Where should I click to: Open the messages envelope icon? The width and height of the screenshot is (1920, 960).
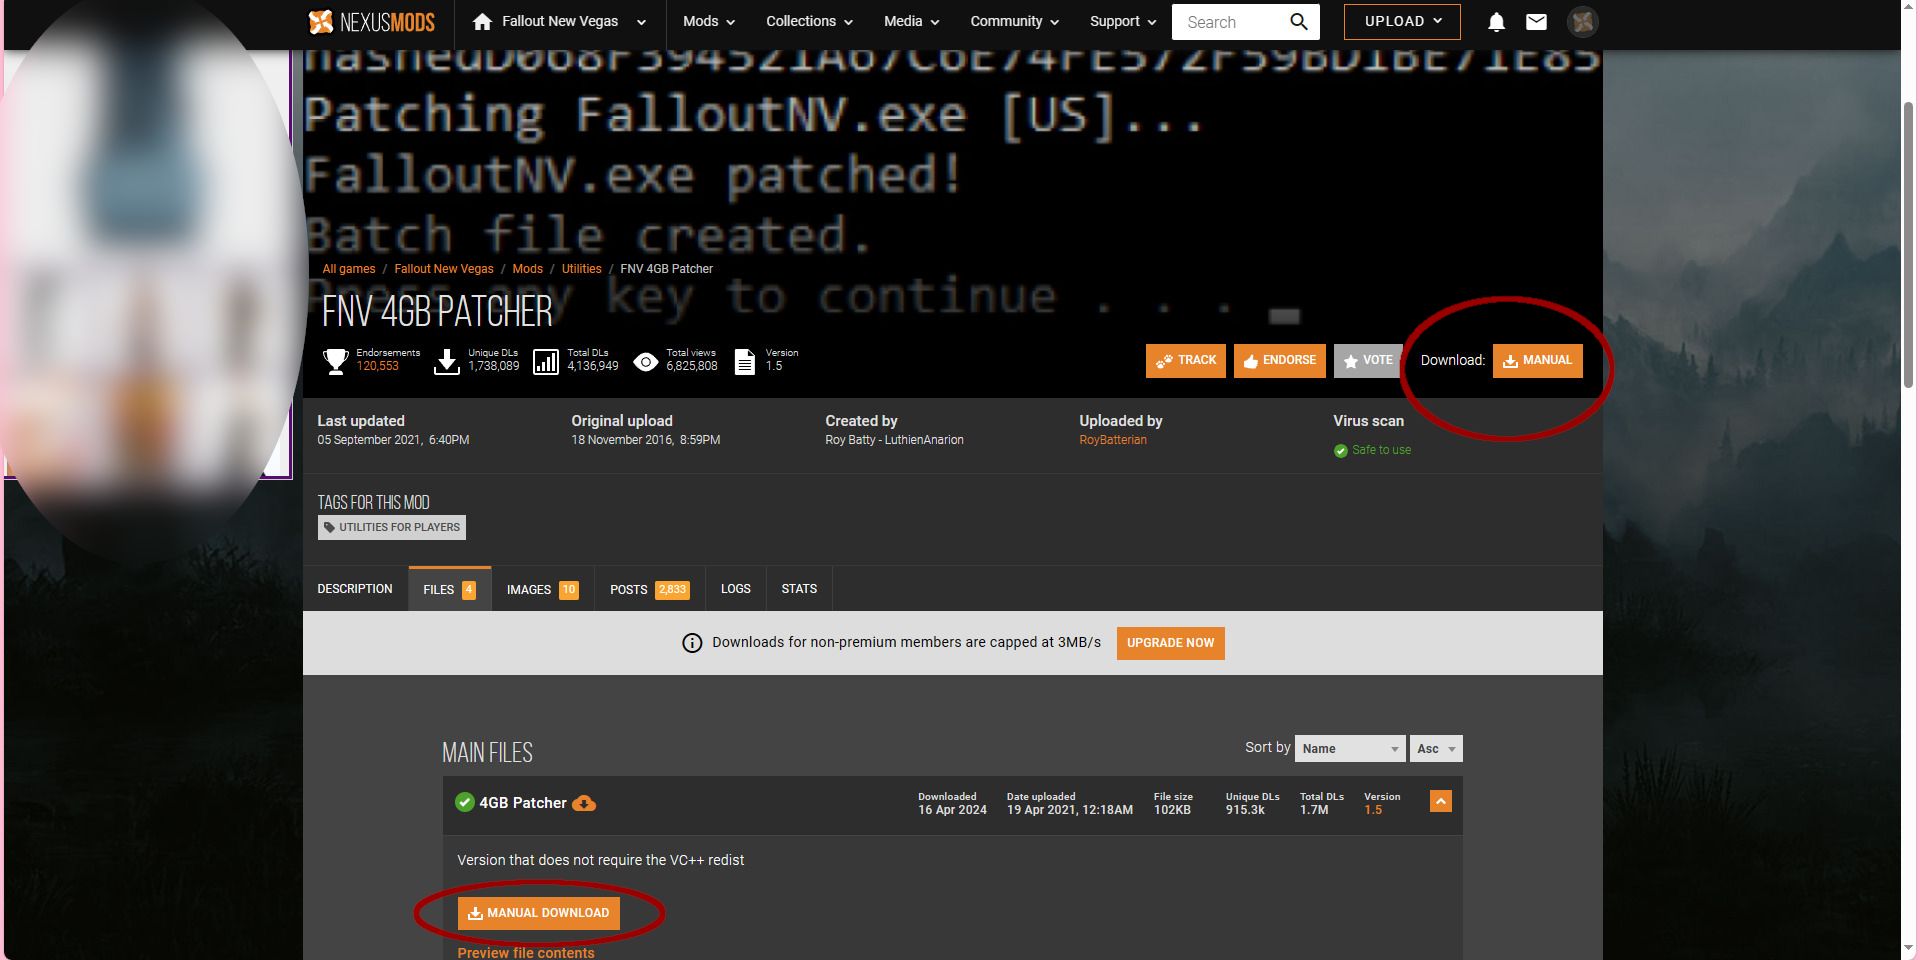(1536, 21)
